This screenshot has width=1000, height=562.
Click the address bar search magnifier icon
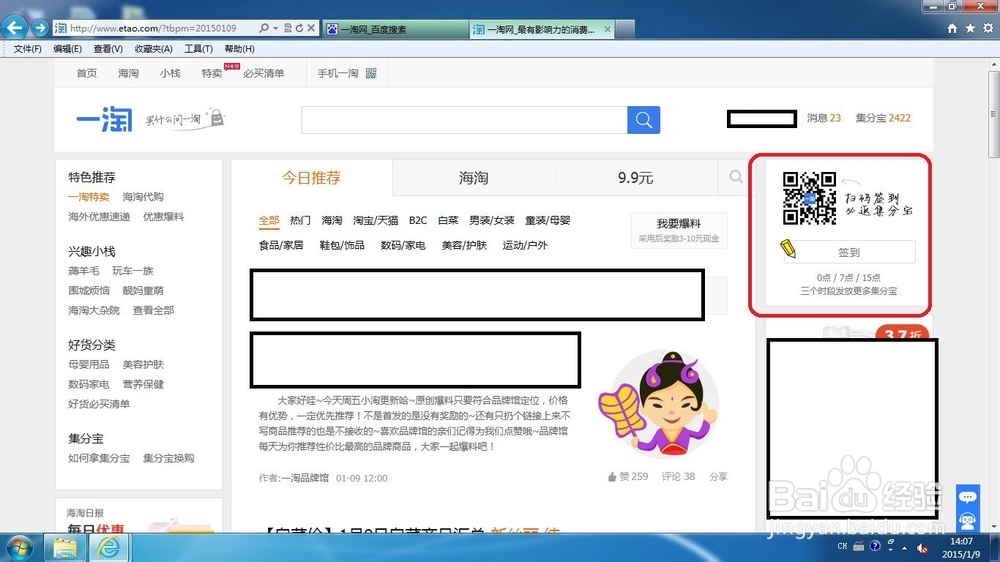coord(263,28)
